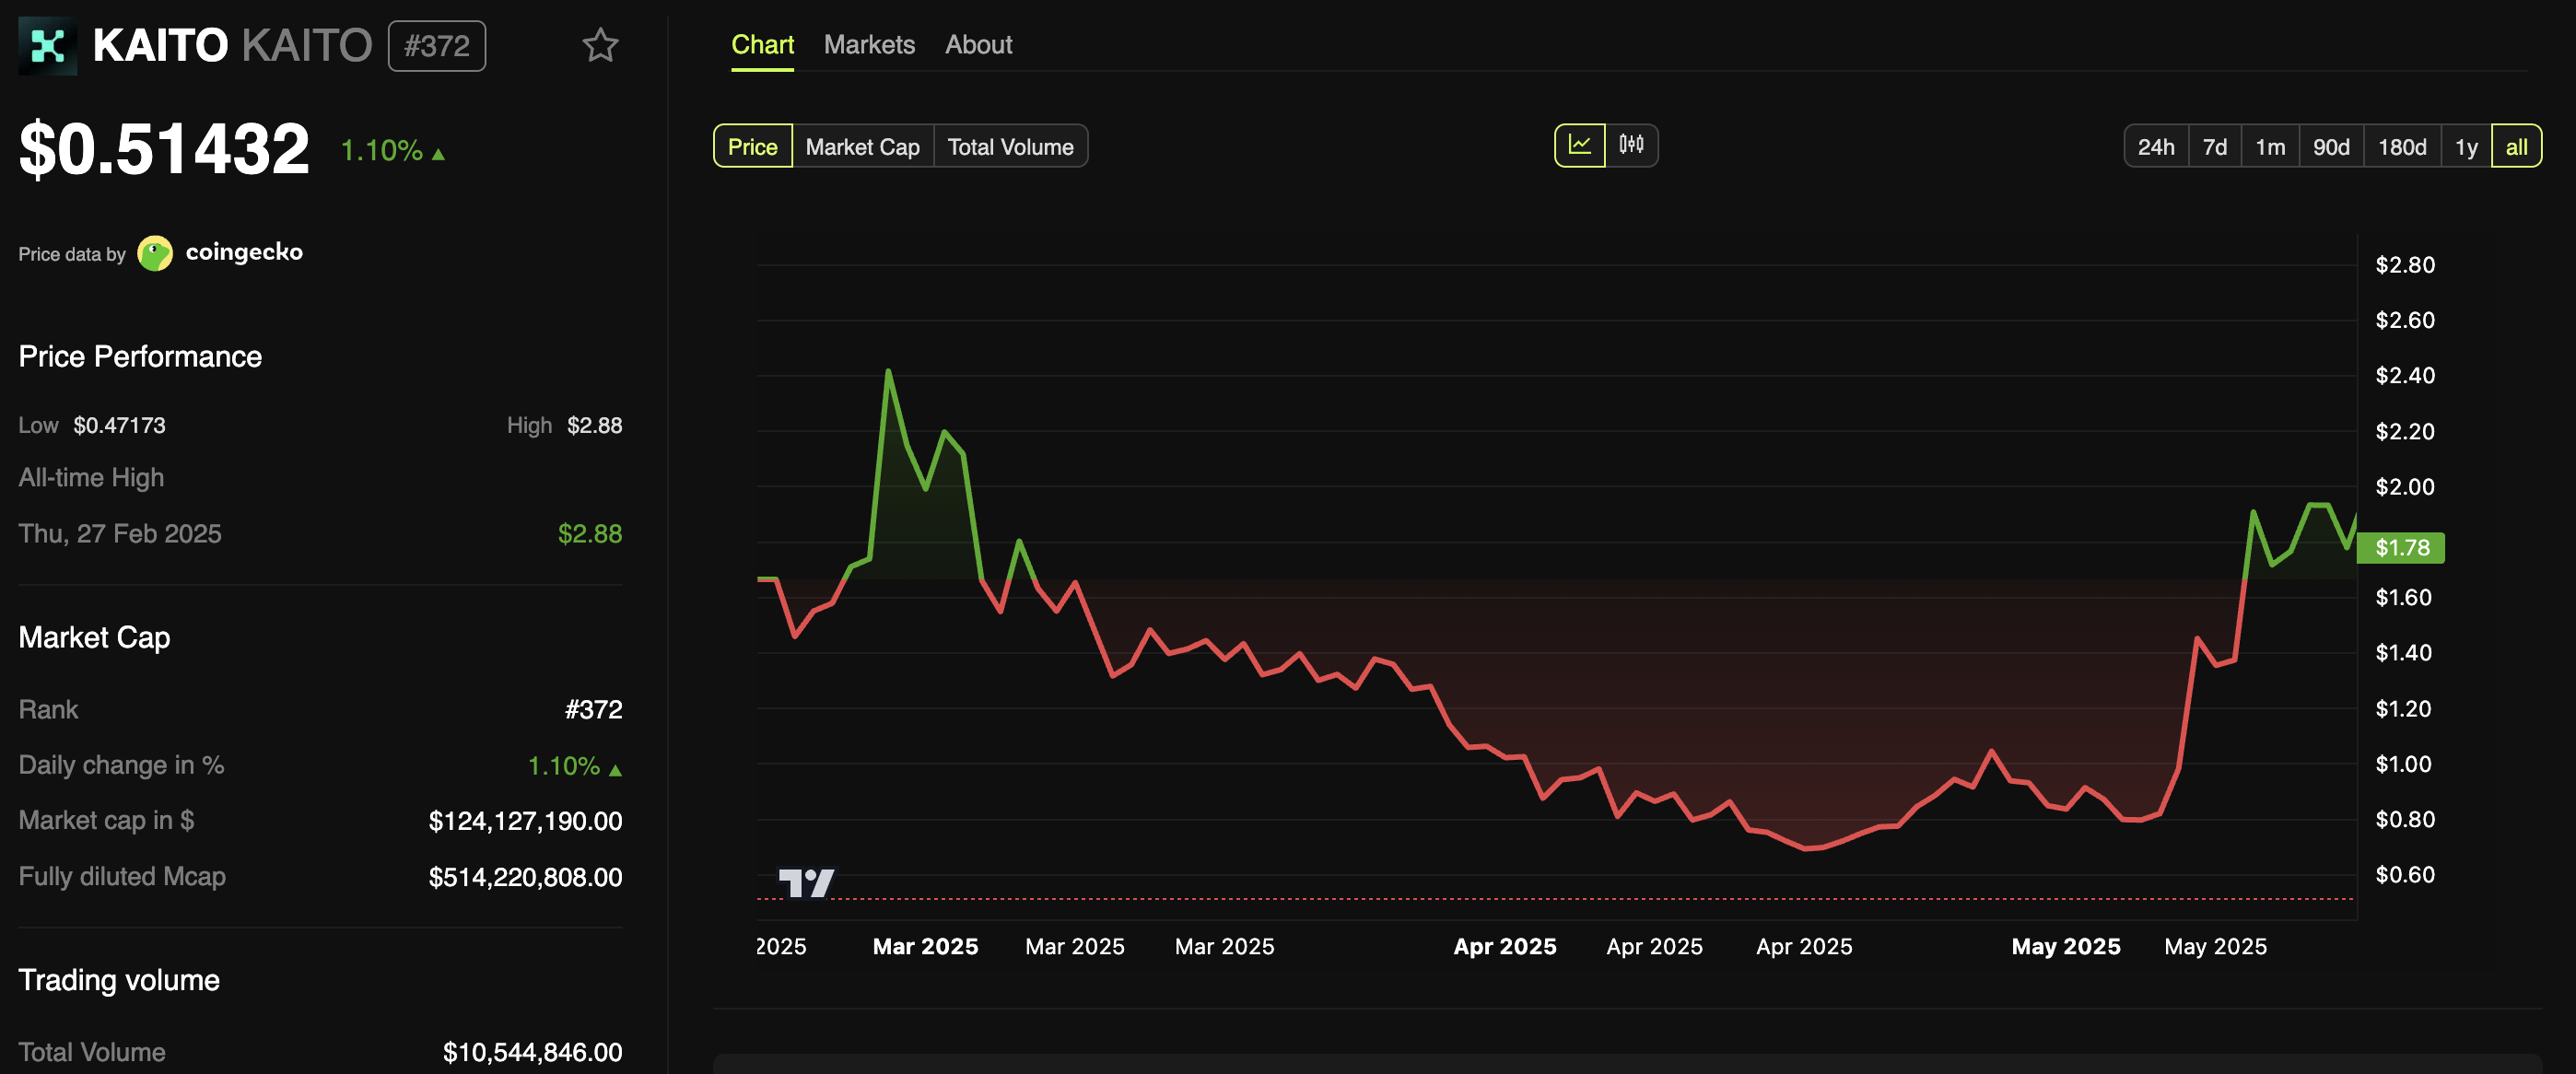Click the green up-arrow beside 1.10%
2576x1074 pixels.
click(x=438, y=153)
